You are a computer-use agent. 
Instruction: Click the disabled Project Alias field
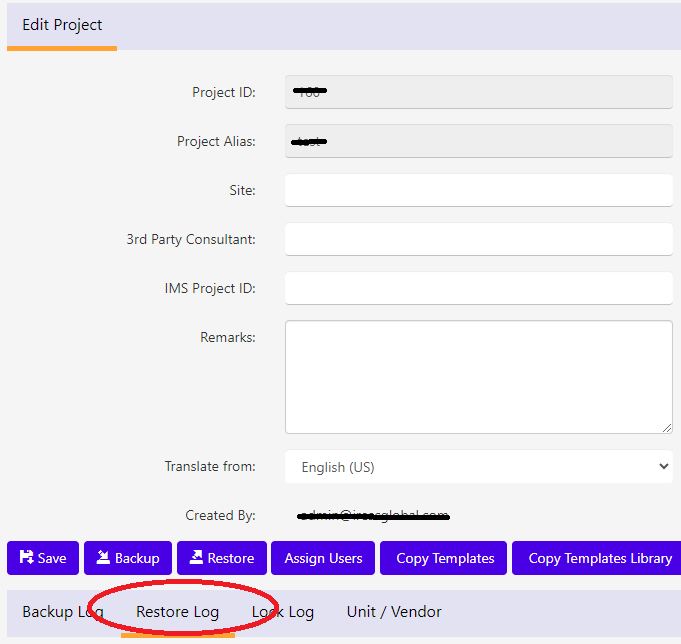pos(478,141)
